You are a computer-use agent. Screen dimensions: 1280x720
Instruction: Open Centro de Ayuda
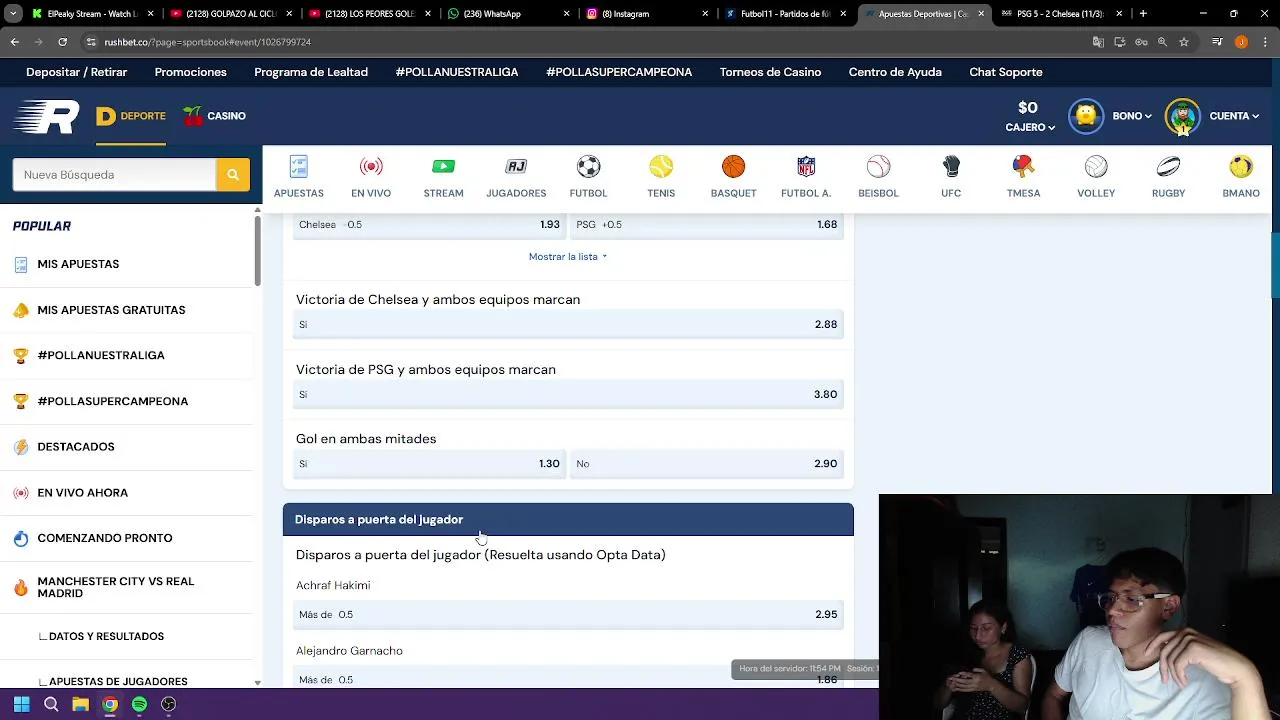[895, 72]
